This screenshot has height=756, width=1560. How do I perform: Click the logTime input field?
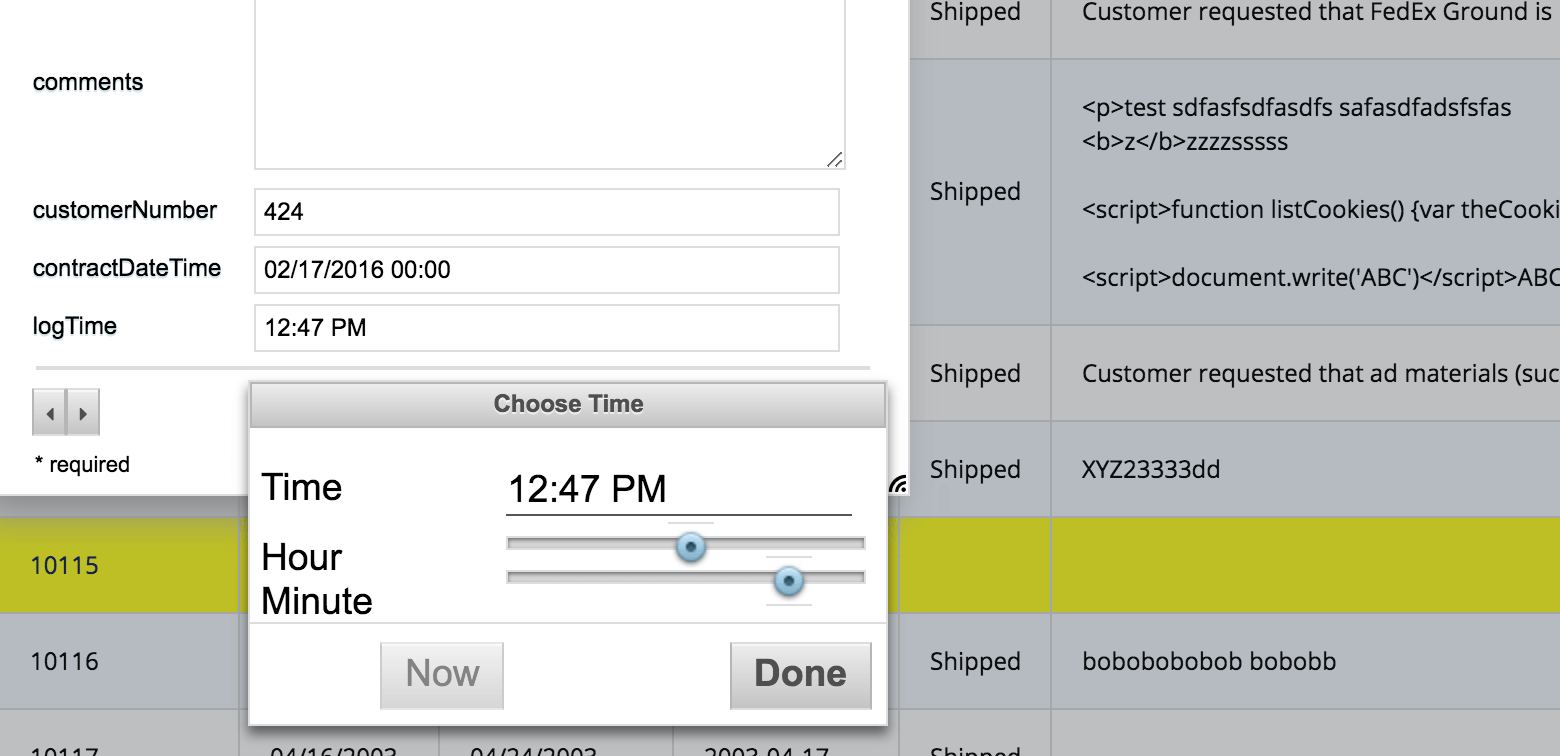pyautogui.click(x=547, y=328)
